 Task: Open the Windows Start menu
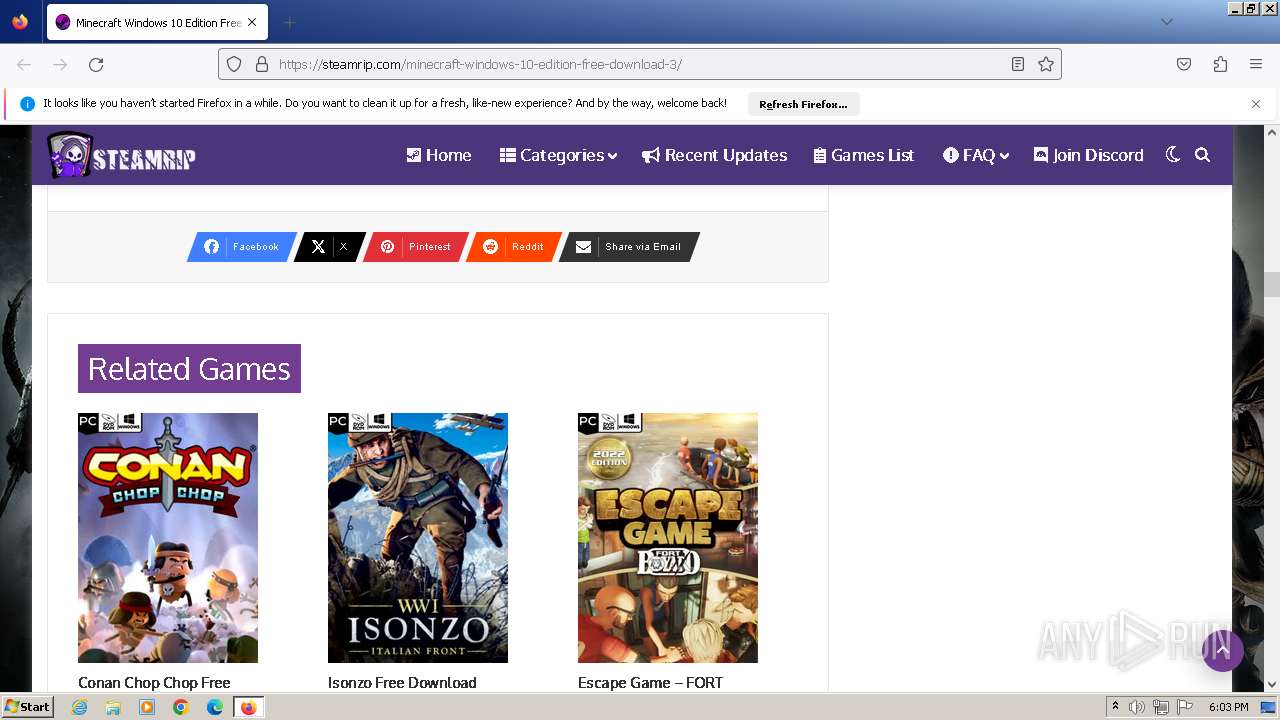[27, 707]
